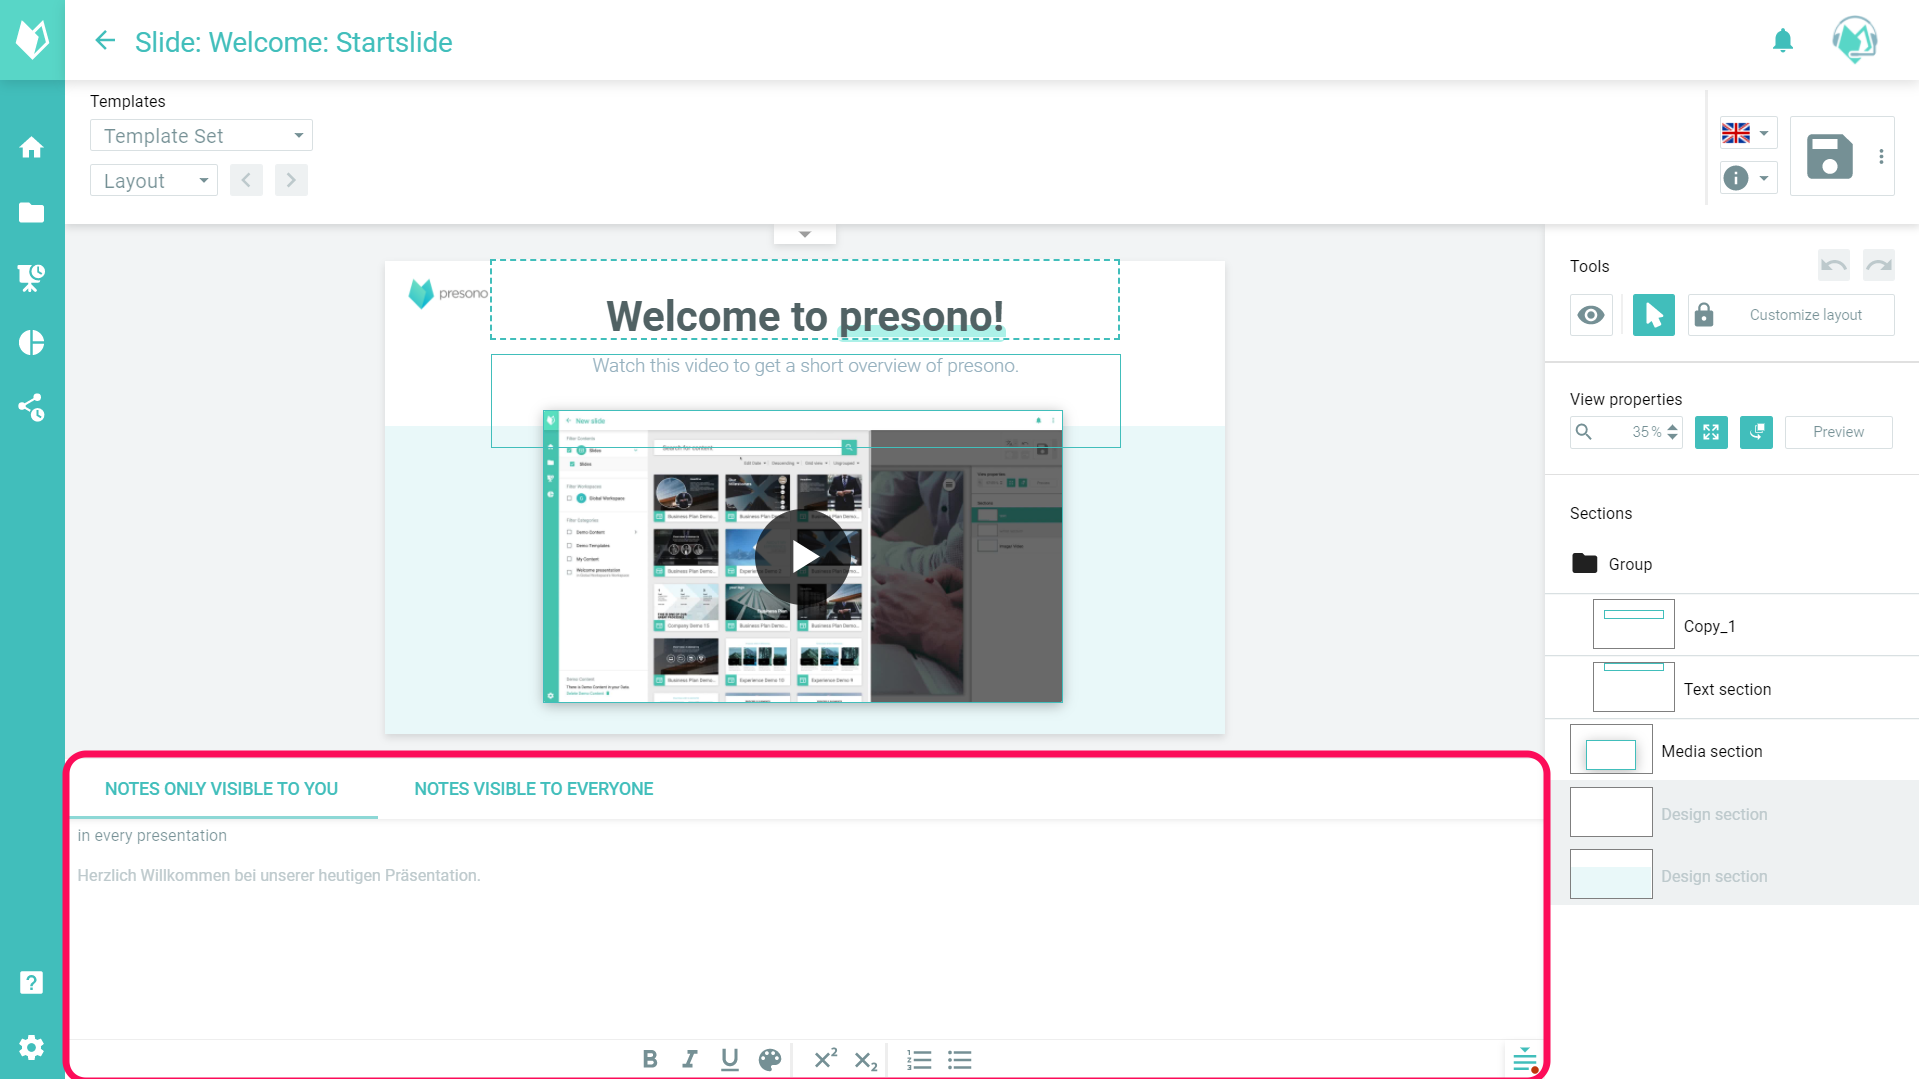
Task: Toggle the layout lock icon
Action: click(1704, 315)
